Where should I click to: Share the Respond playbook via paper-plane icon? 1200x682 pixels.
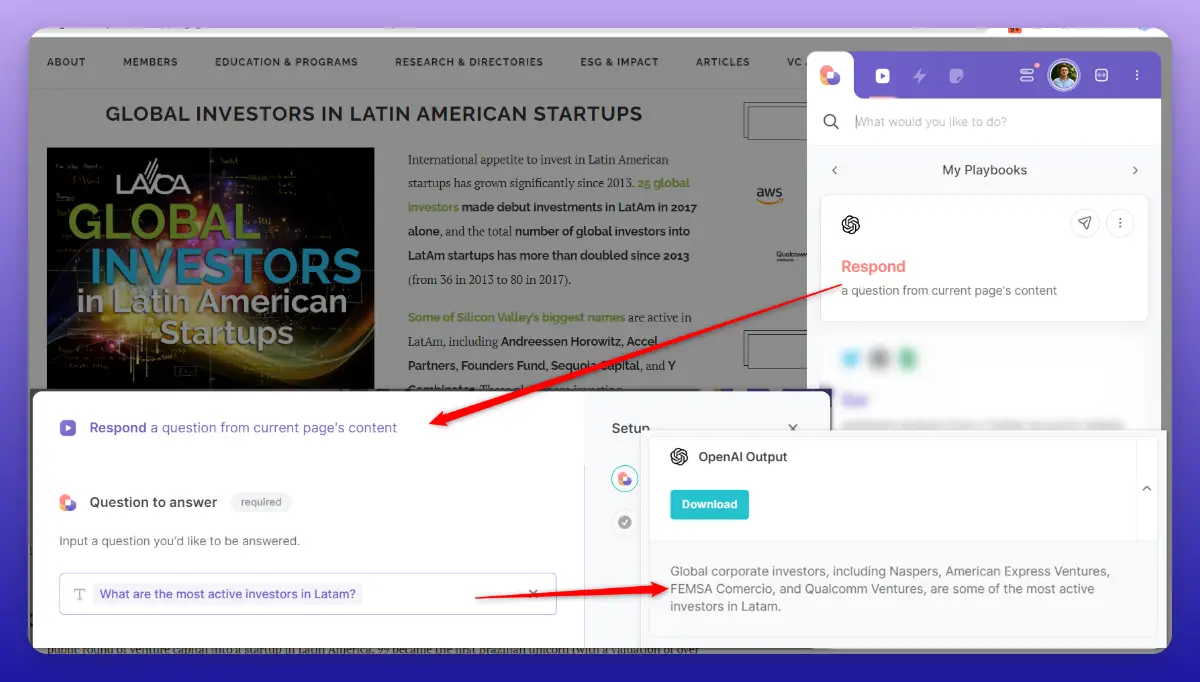click(x=1084, y=223)
